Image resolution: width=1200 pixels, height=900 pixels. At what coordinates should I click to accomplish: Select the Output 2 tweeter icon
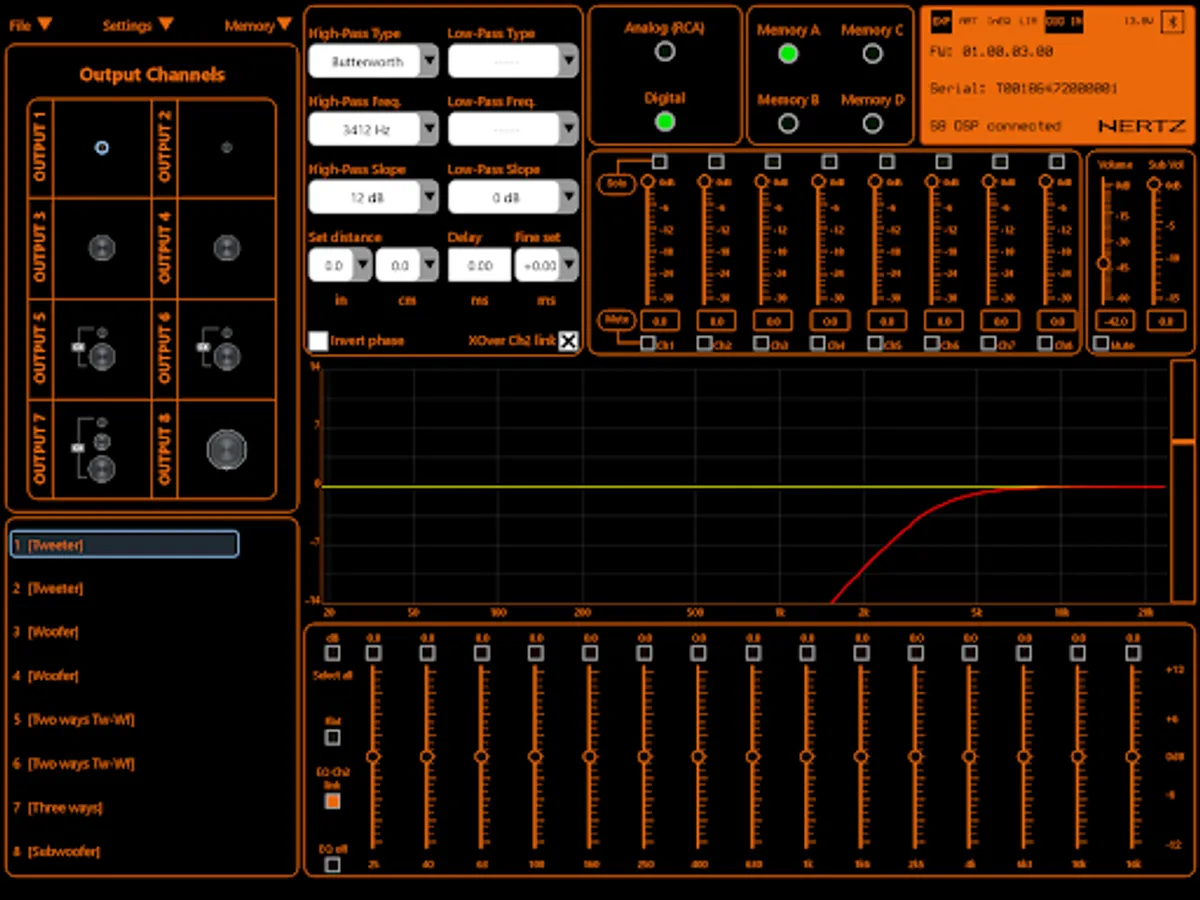(226, 147)
